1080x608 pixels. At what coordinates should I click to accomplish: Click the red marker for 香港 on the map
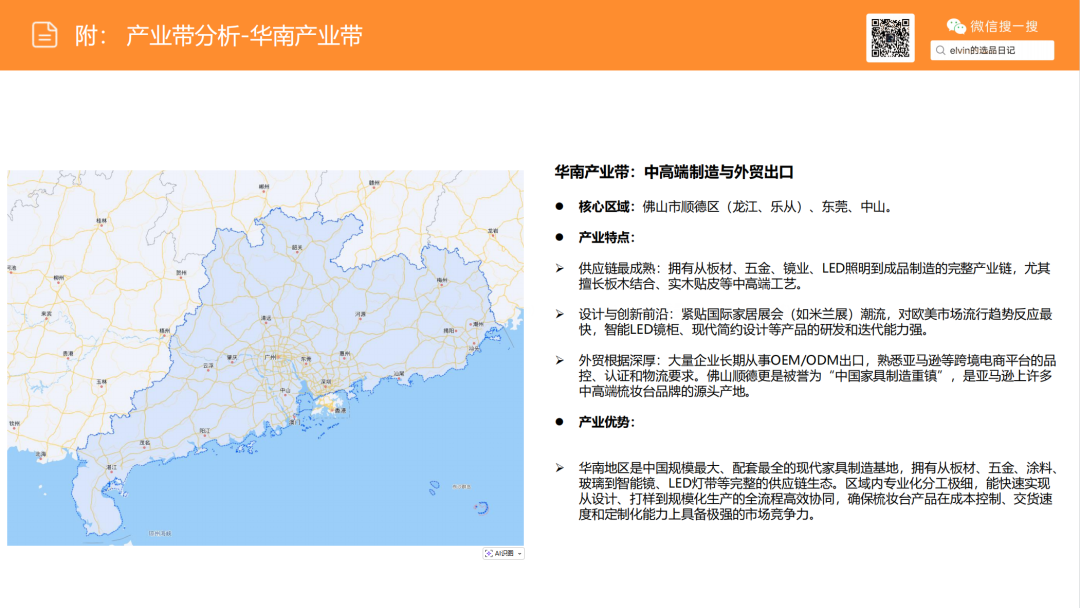pyautogui.click(x=332, y=409)
